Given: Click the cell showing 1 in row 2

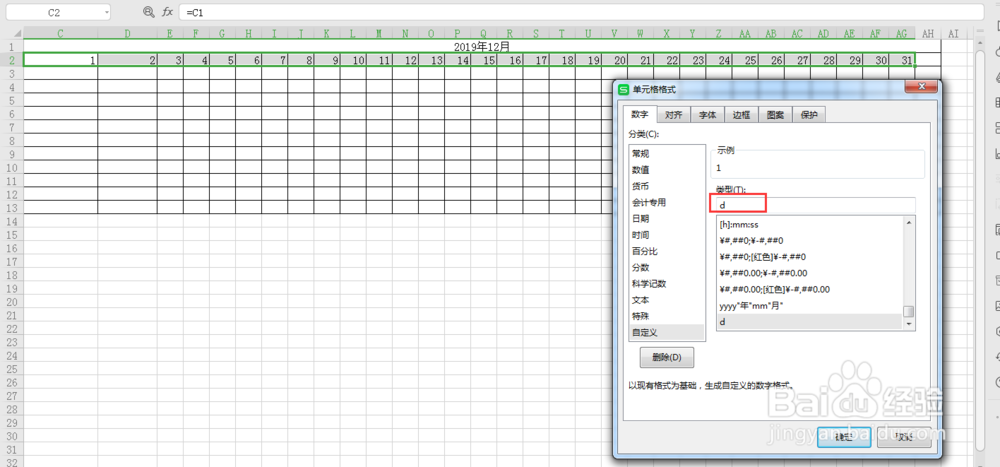Looking at the screenshot, I should [x=61, y=60].
